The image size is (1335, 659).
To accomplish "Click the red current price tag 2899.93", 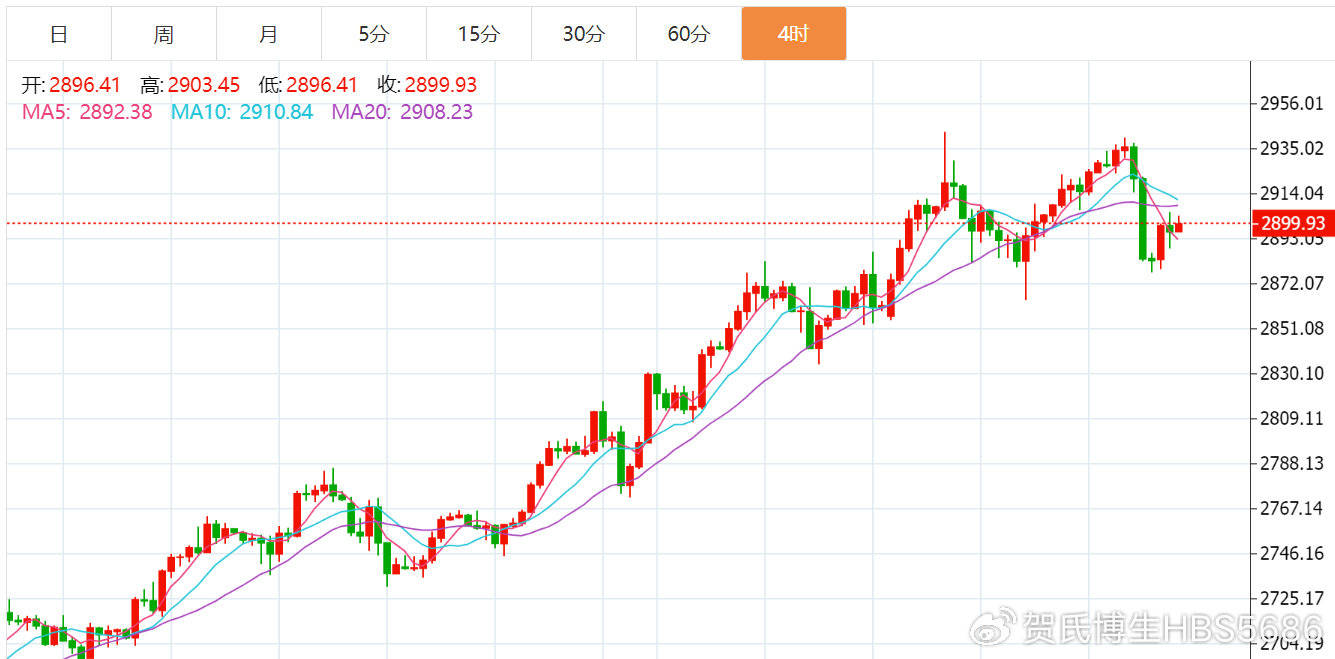I will pyautogui.click(x=1294, y=224).
